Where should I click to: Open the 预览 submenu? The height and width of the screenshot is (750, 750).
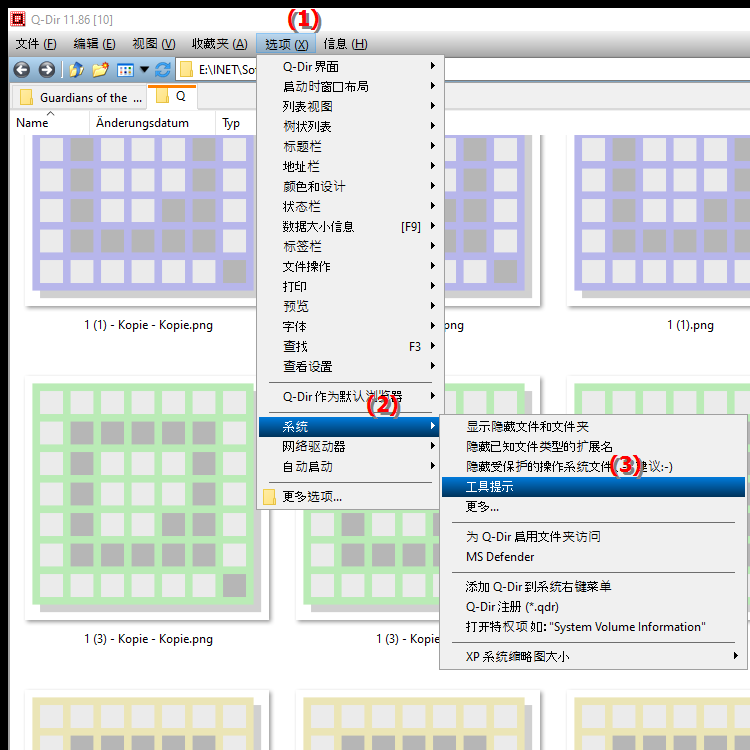click(351, 306)
